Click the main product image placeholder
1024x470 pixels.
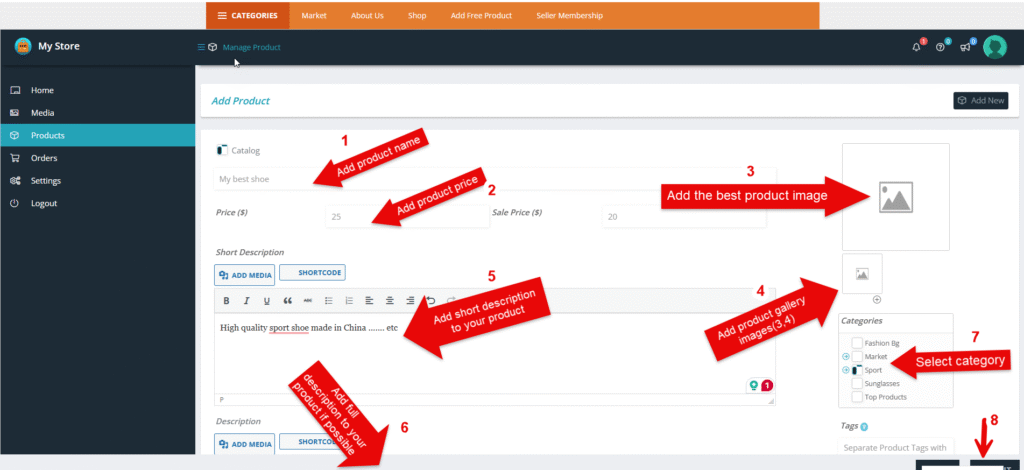pyautogui.click(x=895, y=197)
